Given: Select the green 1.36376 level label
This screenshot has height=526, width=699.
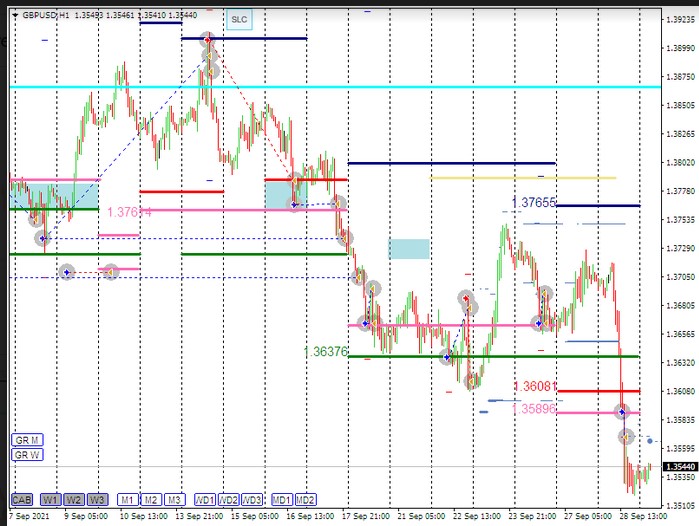Looking at the screenshot, I should [x=324, y=351].
